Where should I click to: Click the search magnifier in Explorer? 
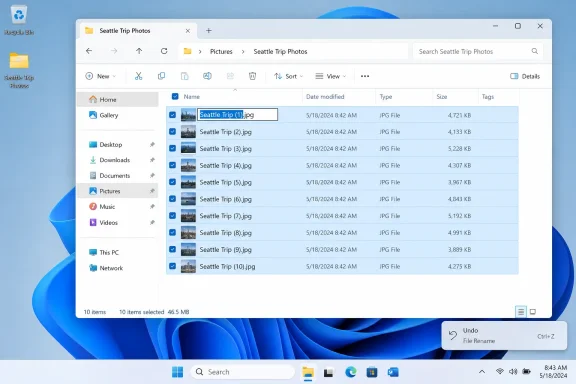coord(534,51)
